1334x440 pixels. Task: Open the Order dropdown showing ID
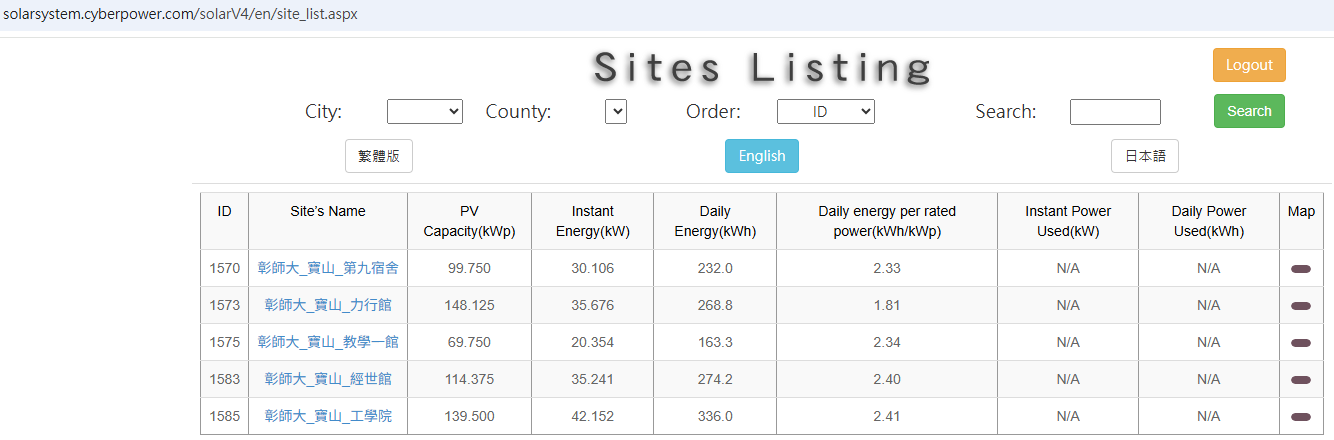[825, 112]
